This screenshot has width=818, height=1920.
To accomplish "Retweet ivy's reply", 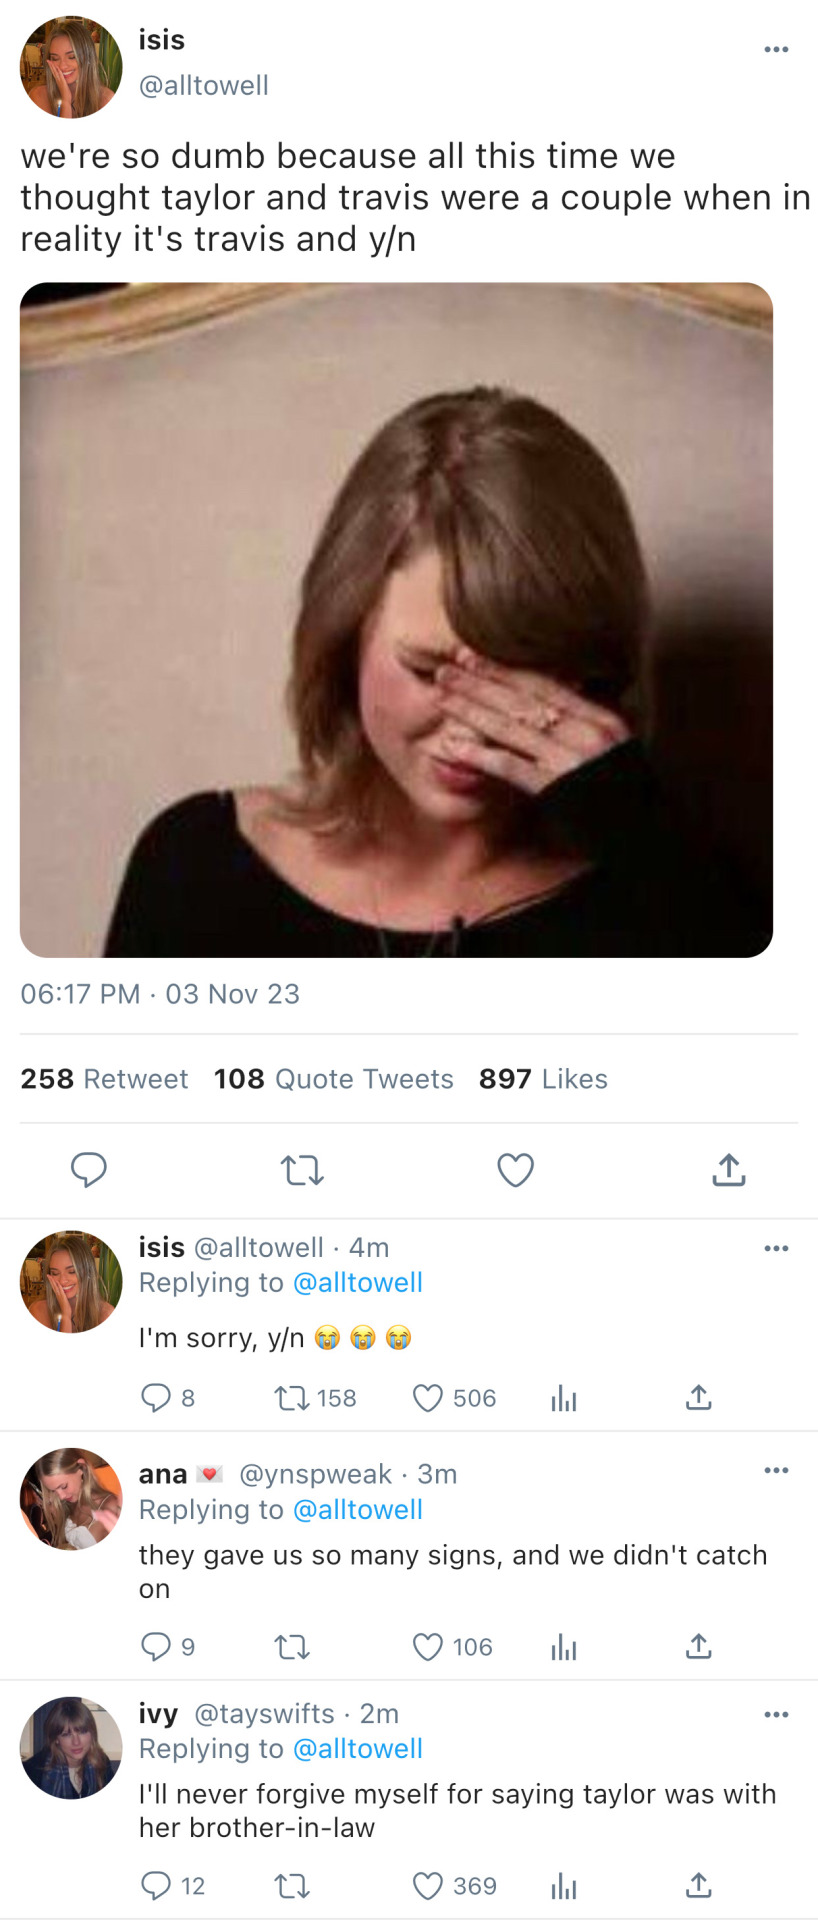I will [292, 1886].
